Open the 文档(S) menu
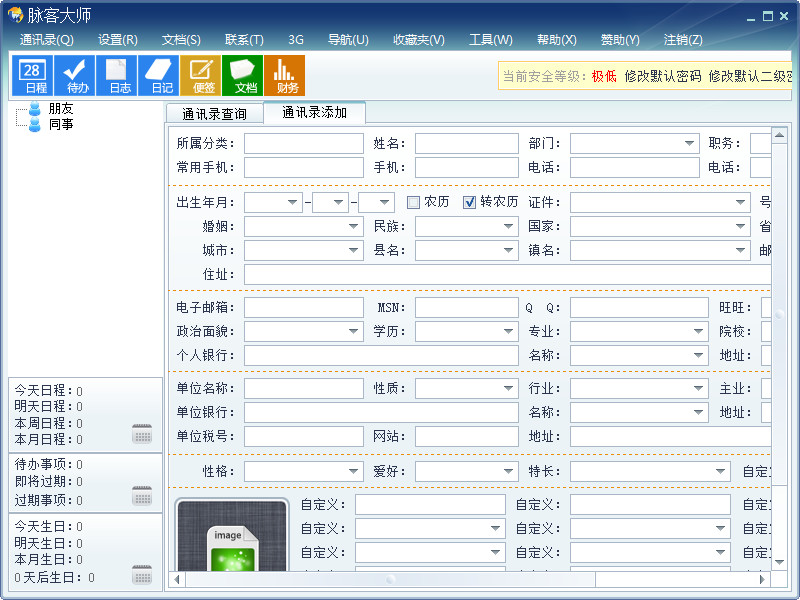Screen dimensions: 800x600 pos(181,40)
